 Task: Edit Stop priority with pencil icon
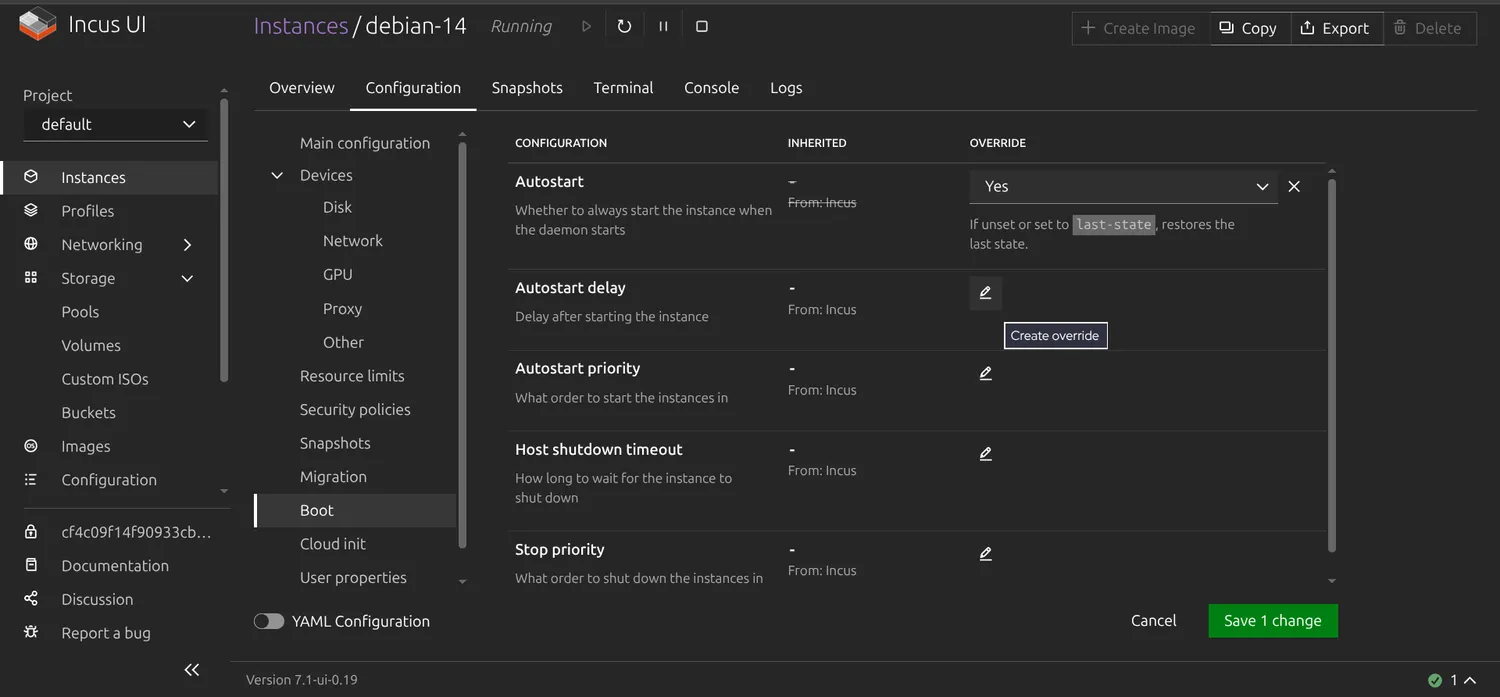pyautogui.click(x=985, y=554)
